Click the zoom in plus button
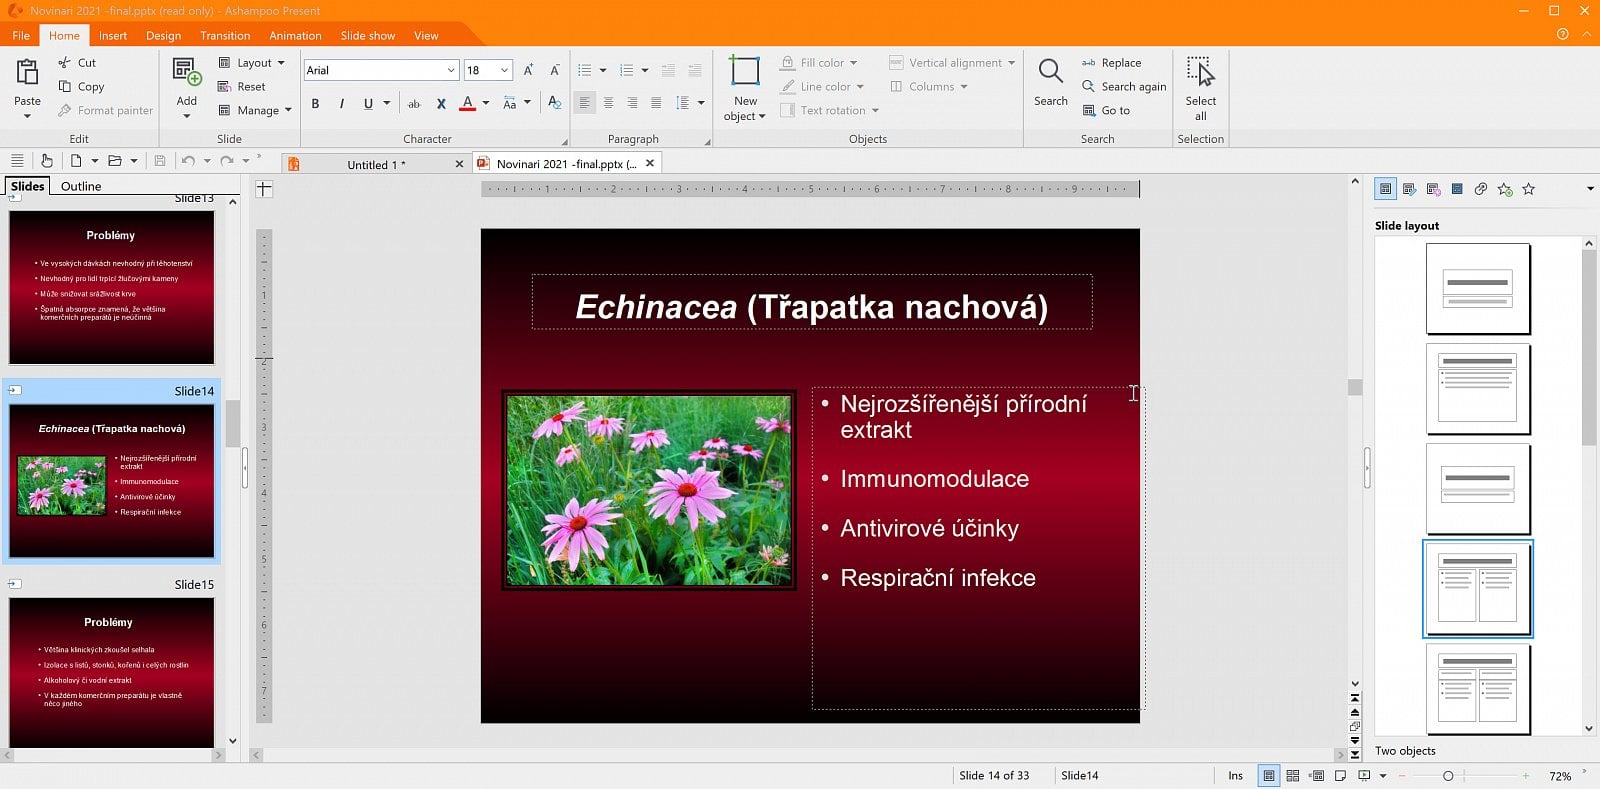1600x789 pixels. tap(1525, 775)
